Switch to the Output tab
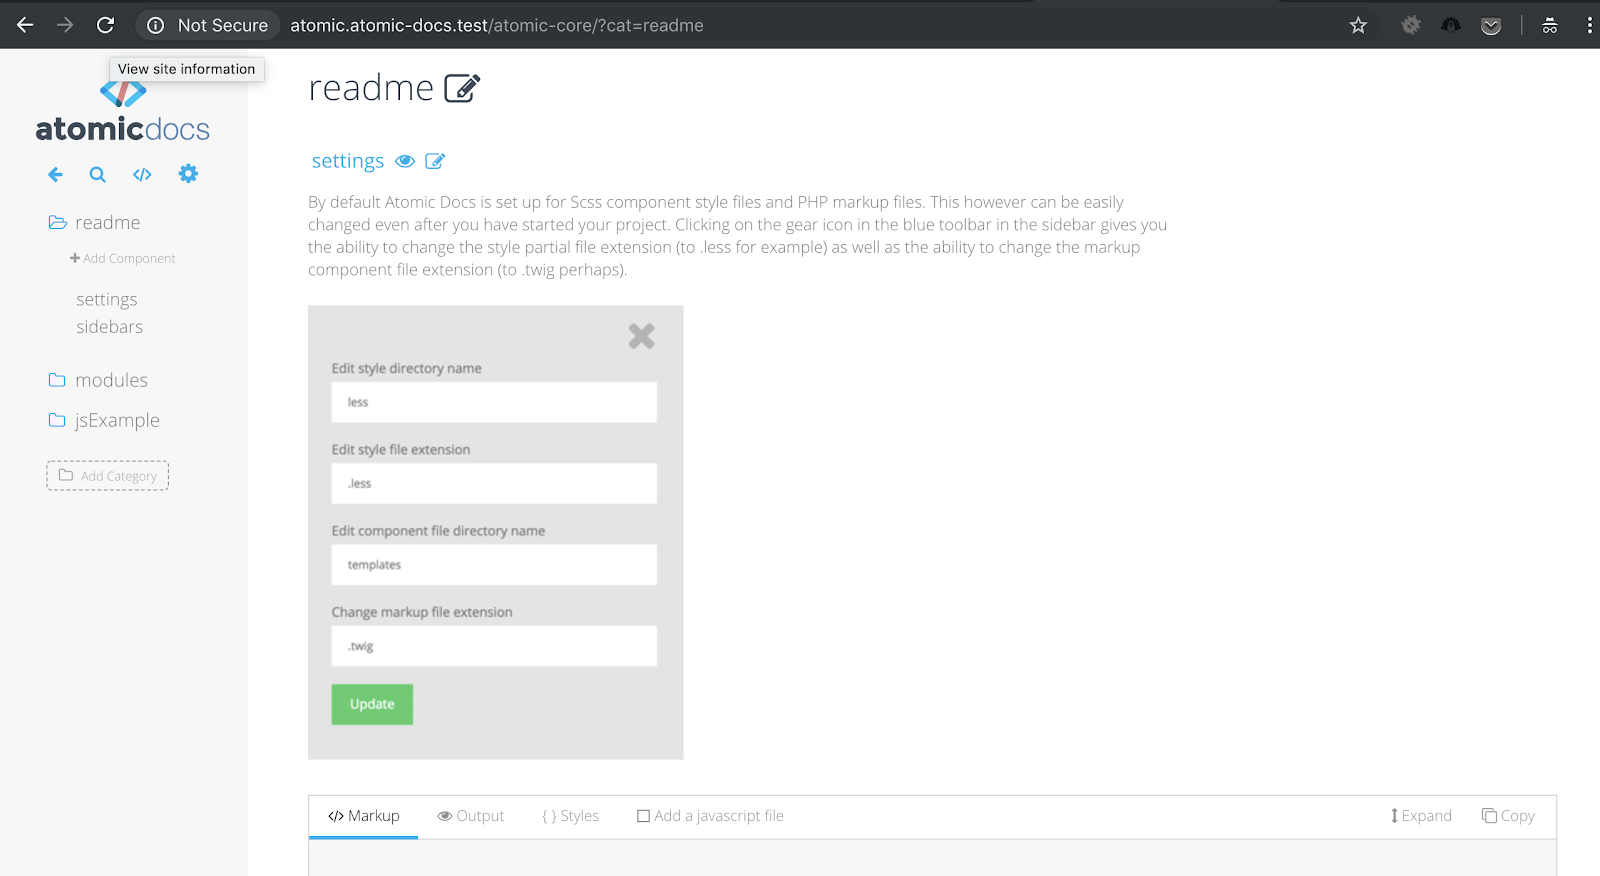 (x=471, y=816)
